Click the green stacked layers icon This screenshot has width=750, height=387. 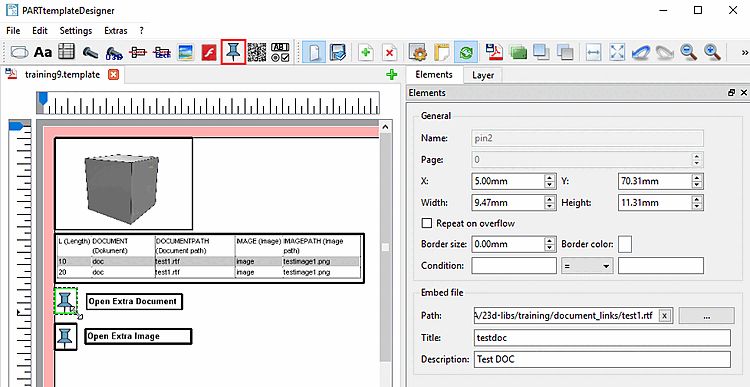[x=518, y=52]
